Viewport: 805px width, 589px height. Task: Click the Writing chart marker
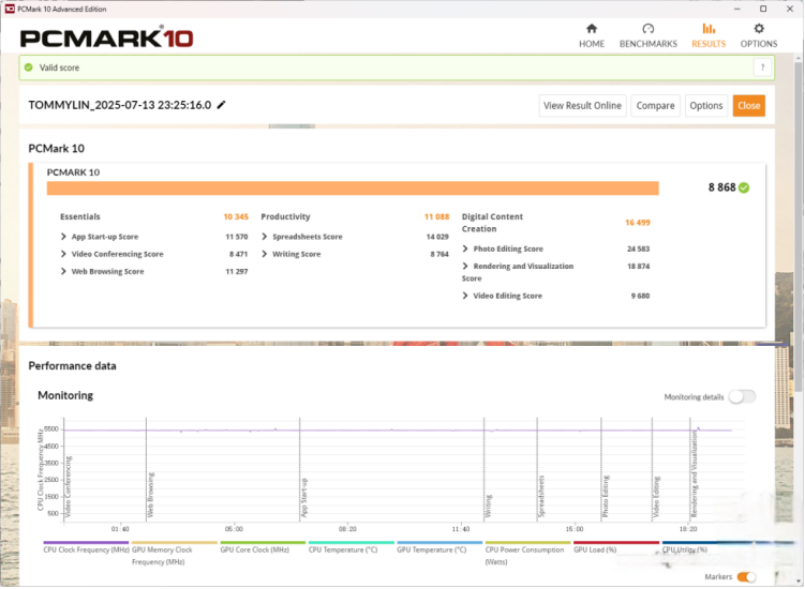click(488, 506)
